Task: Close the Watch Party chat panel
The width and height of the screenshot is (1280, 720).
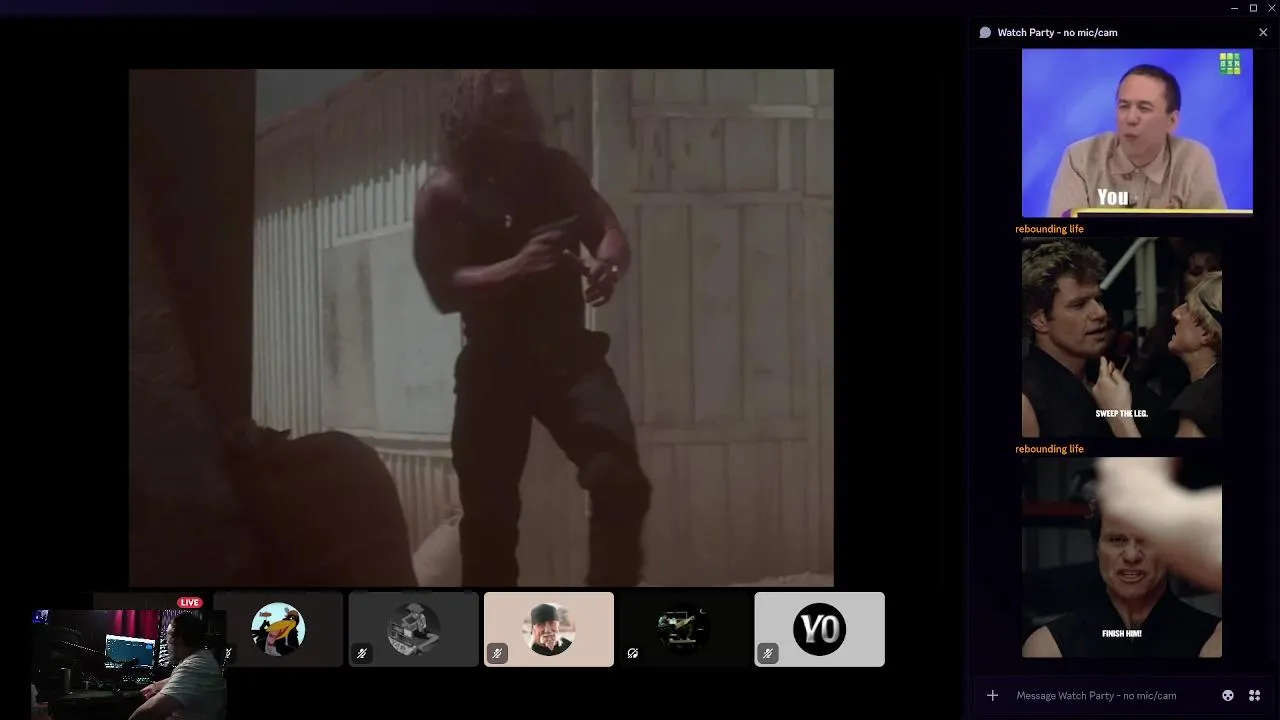Action: (1263, 32)
